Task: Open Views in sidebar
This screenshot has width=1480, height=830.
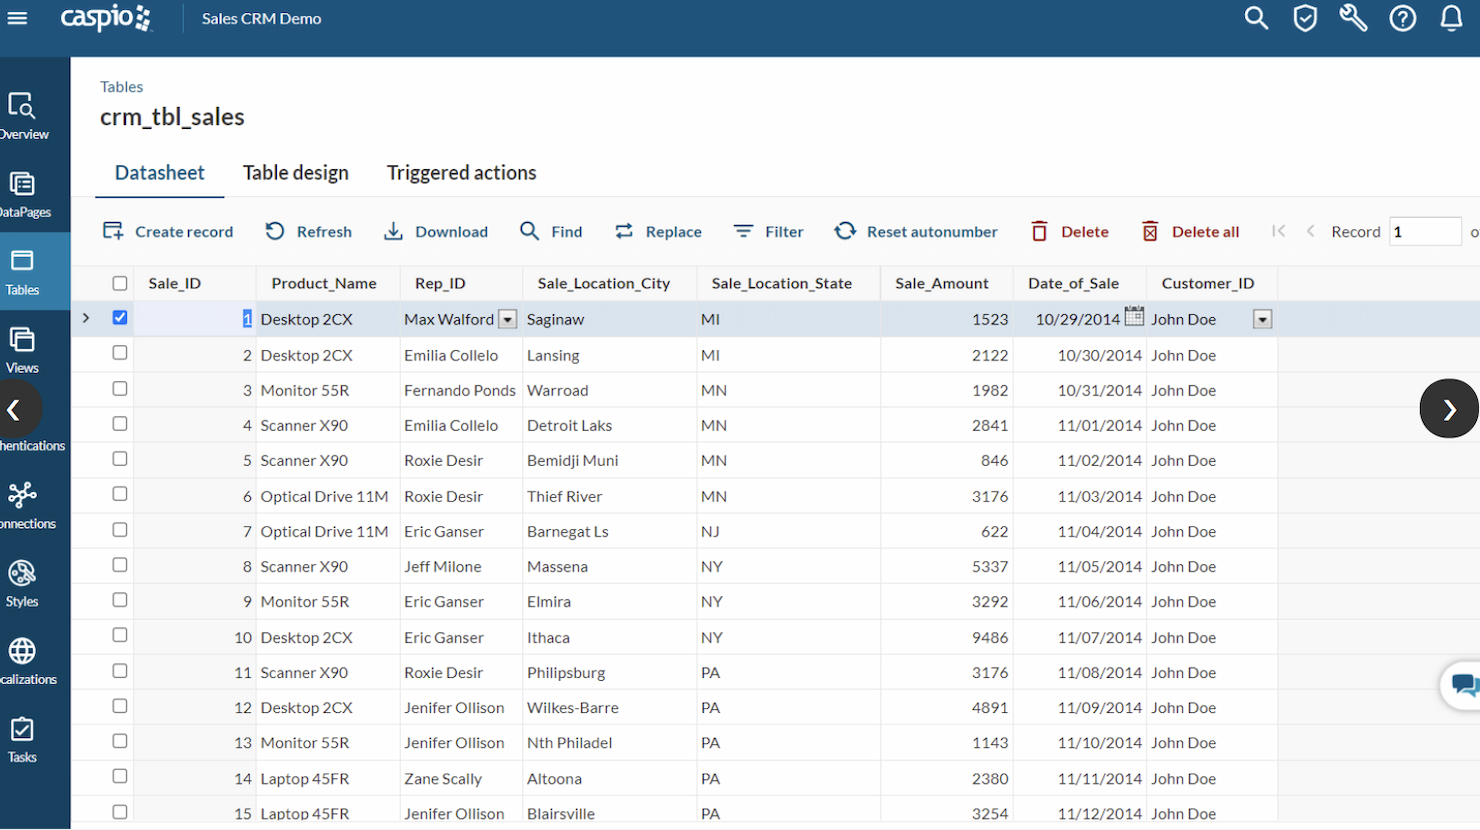Action: pyautogui.click(x=23, y=350)
